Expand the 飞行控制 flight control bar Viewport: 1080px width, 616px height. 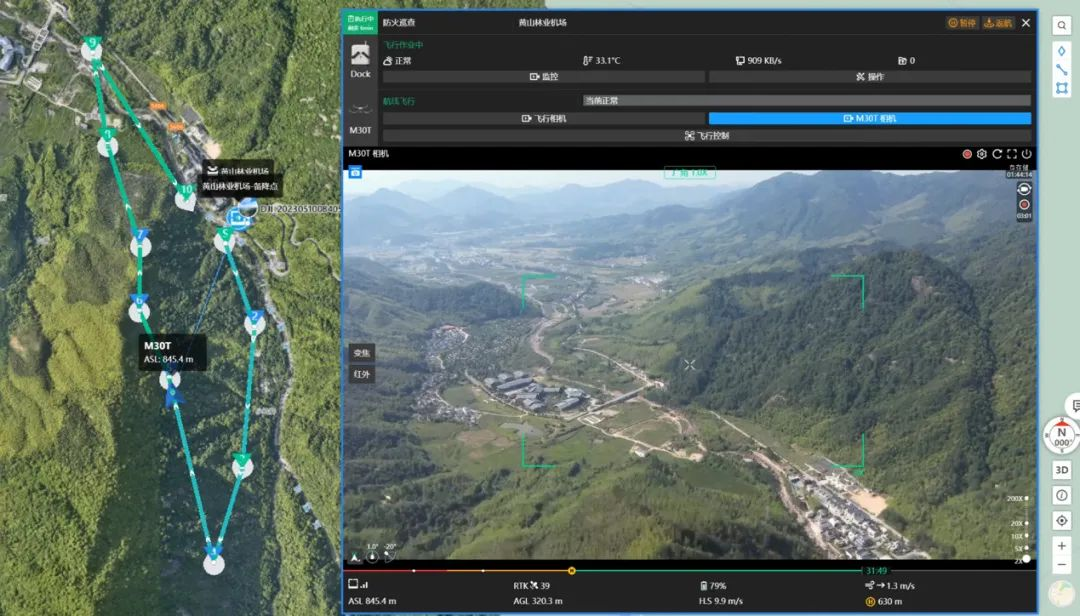click(x=707, y=136)
